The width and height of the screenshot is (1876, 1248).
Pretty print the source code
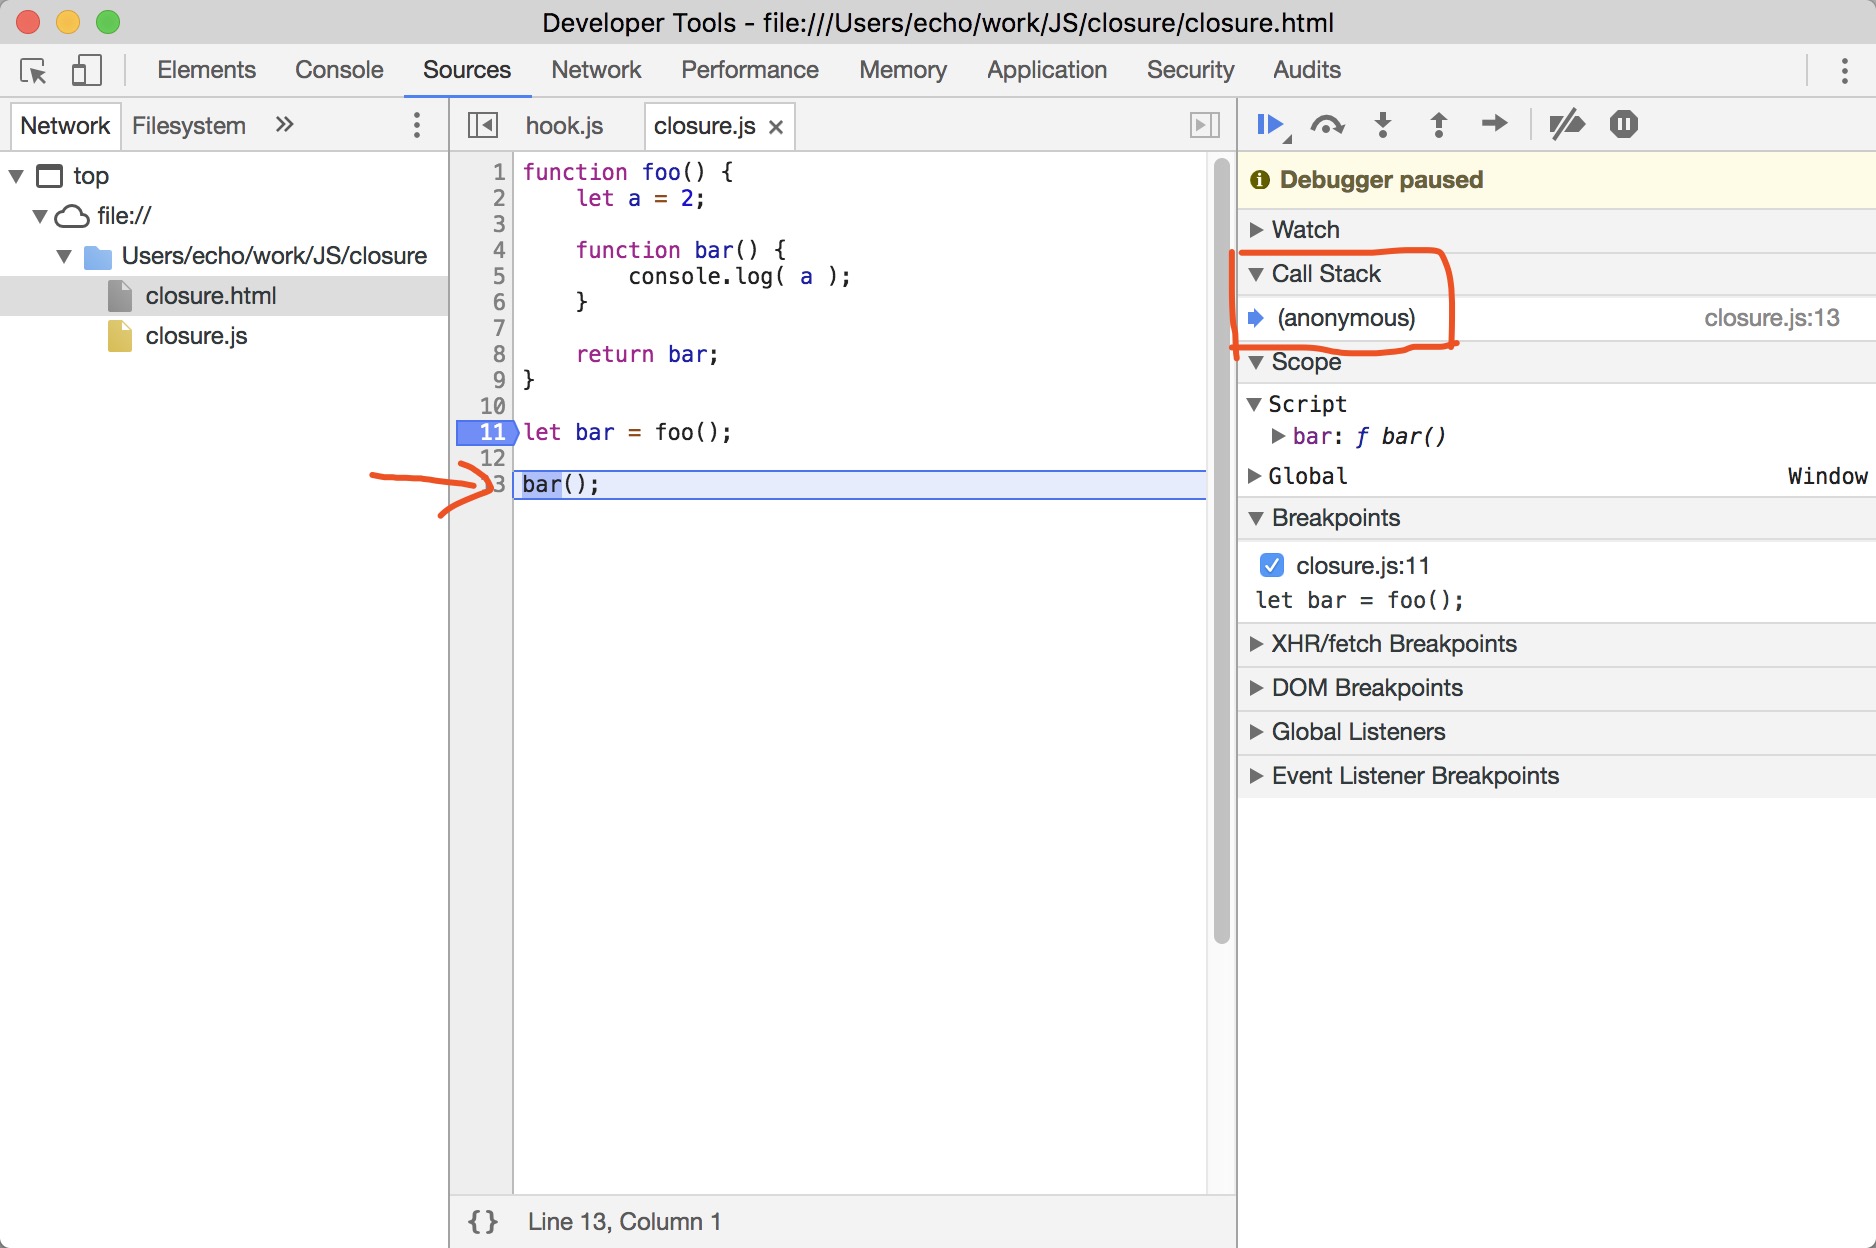483,1221
